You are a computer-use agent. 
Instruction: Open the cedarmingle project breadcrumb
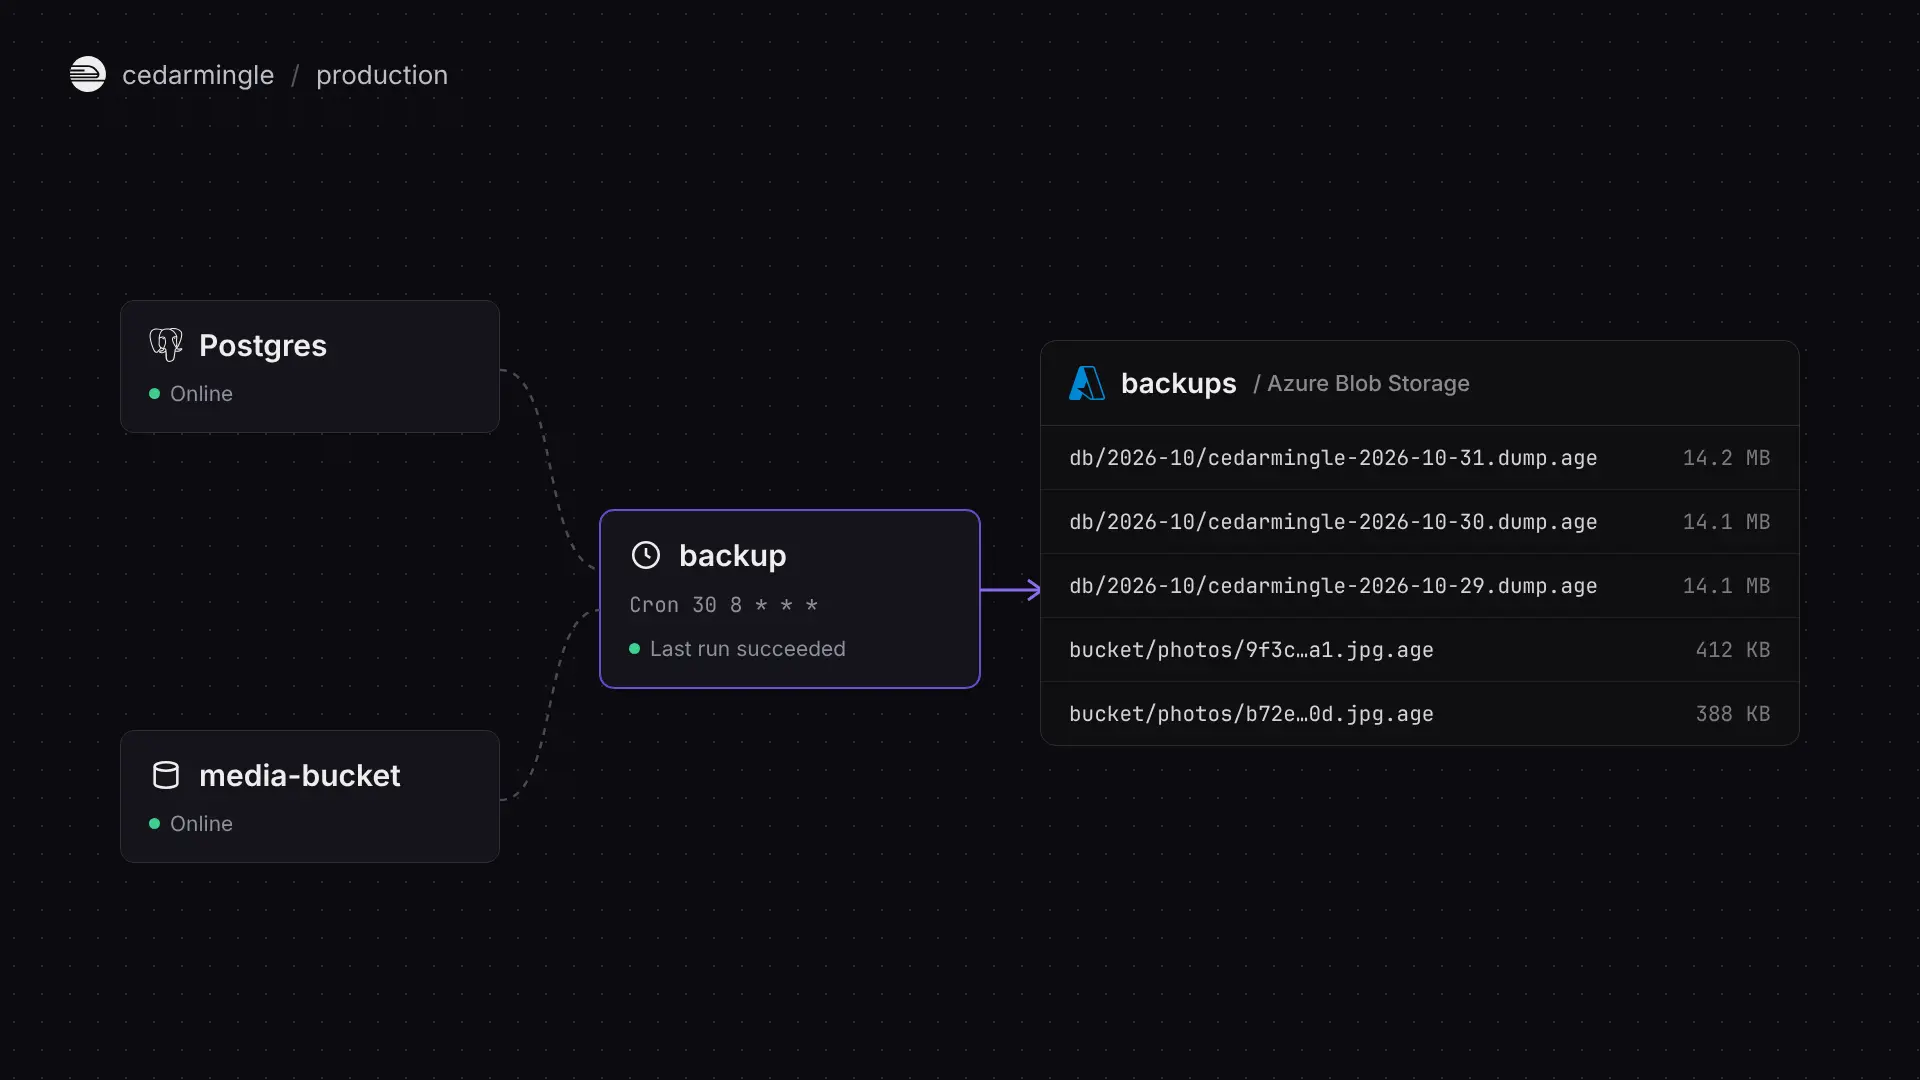[198, 75]
